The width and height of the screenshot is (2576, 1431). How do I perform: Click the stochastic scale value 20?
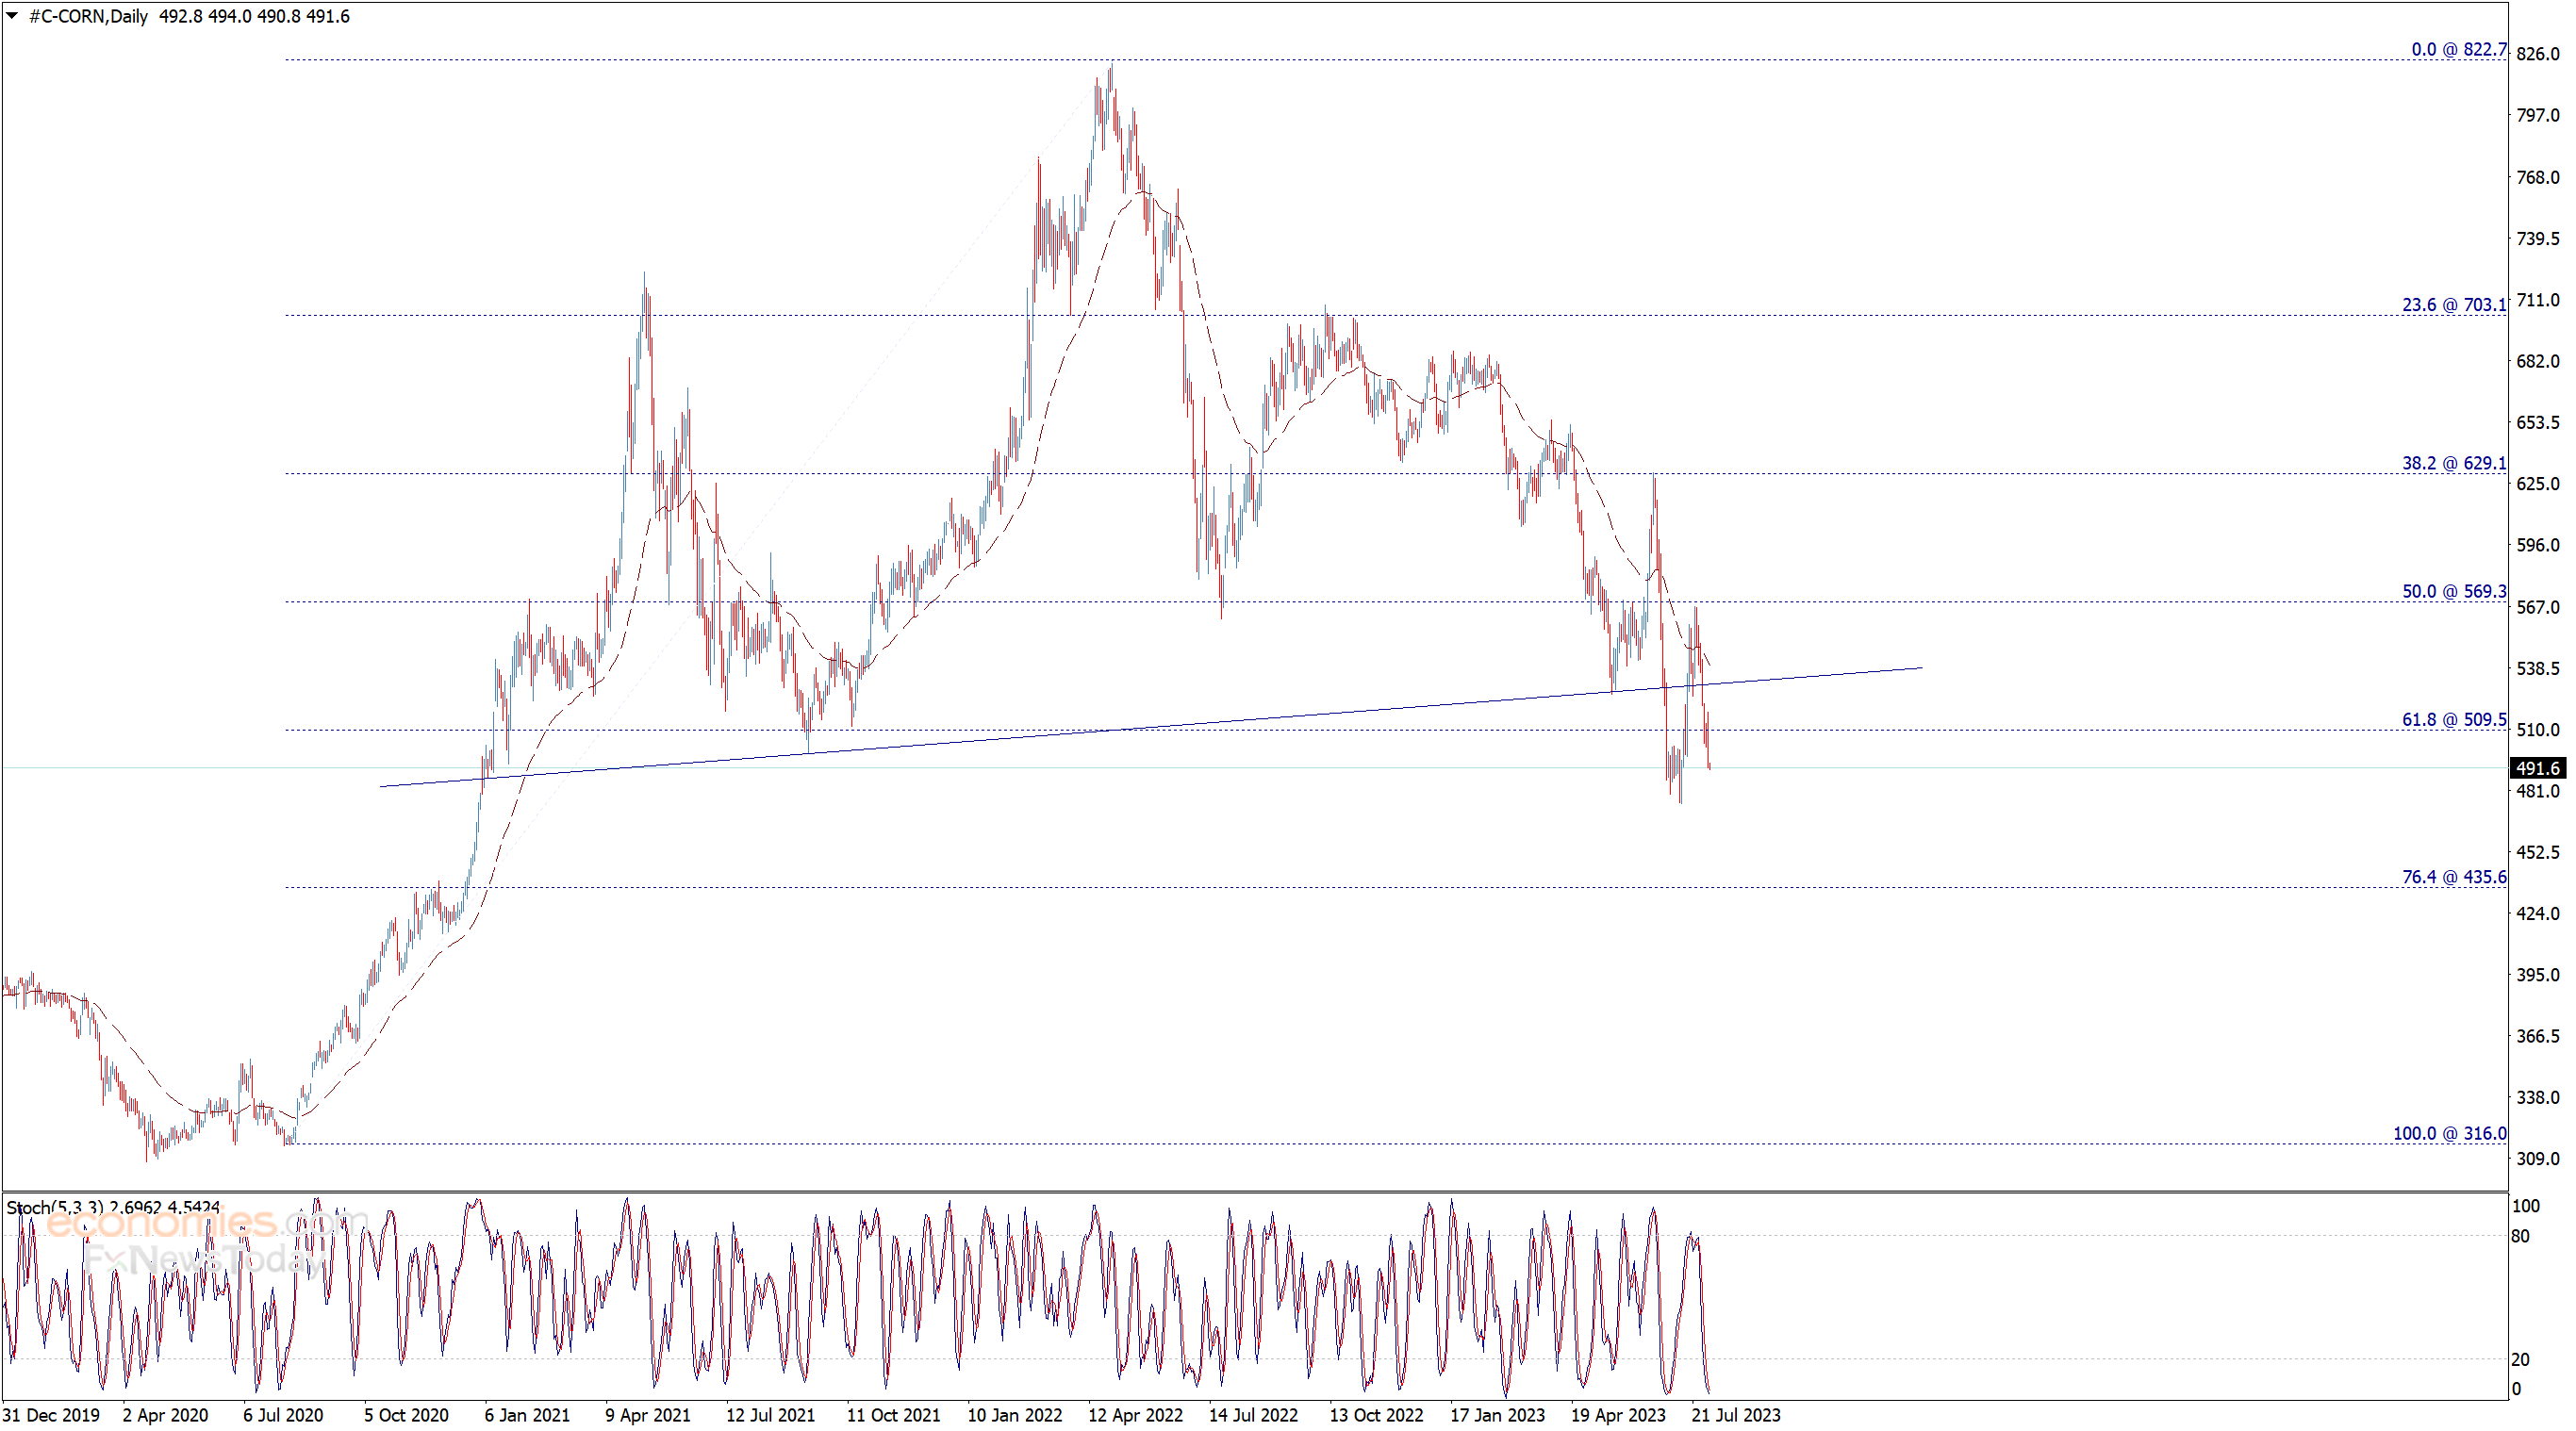(2520, 1360)
